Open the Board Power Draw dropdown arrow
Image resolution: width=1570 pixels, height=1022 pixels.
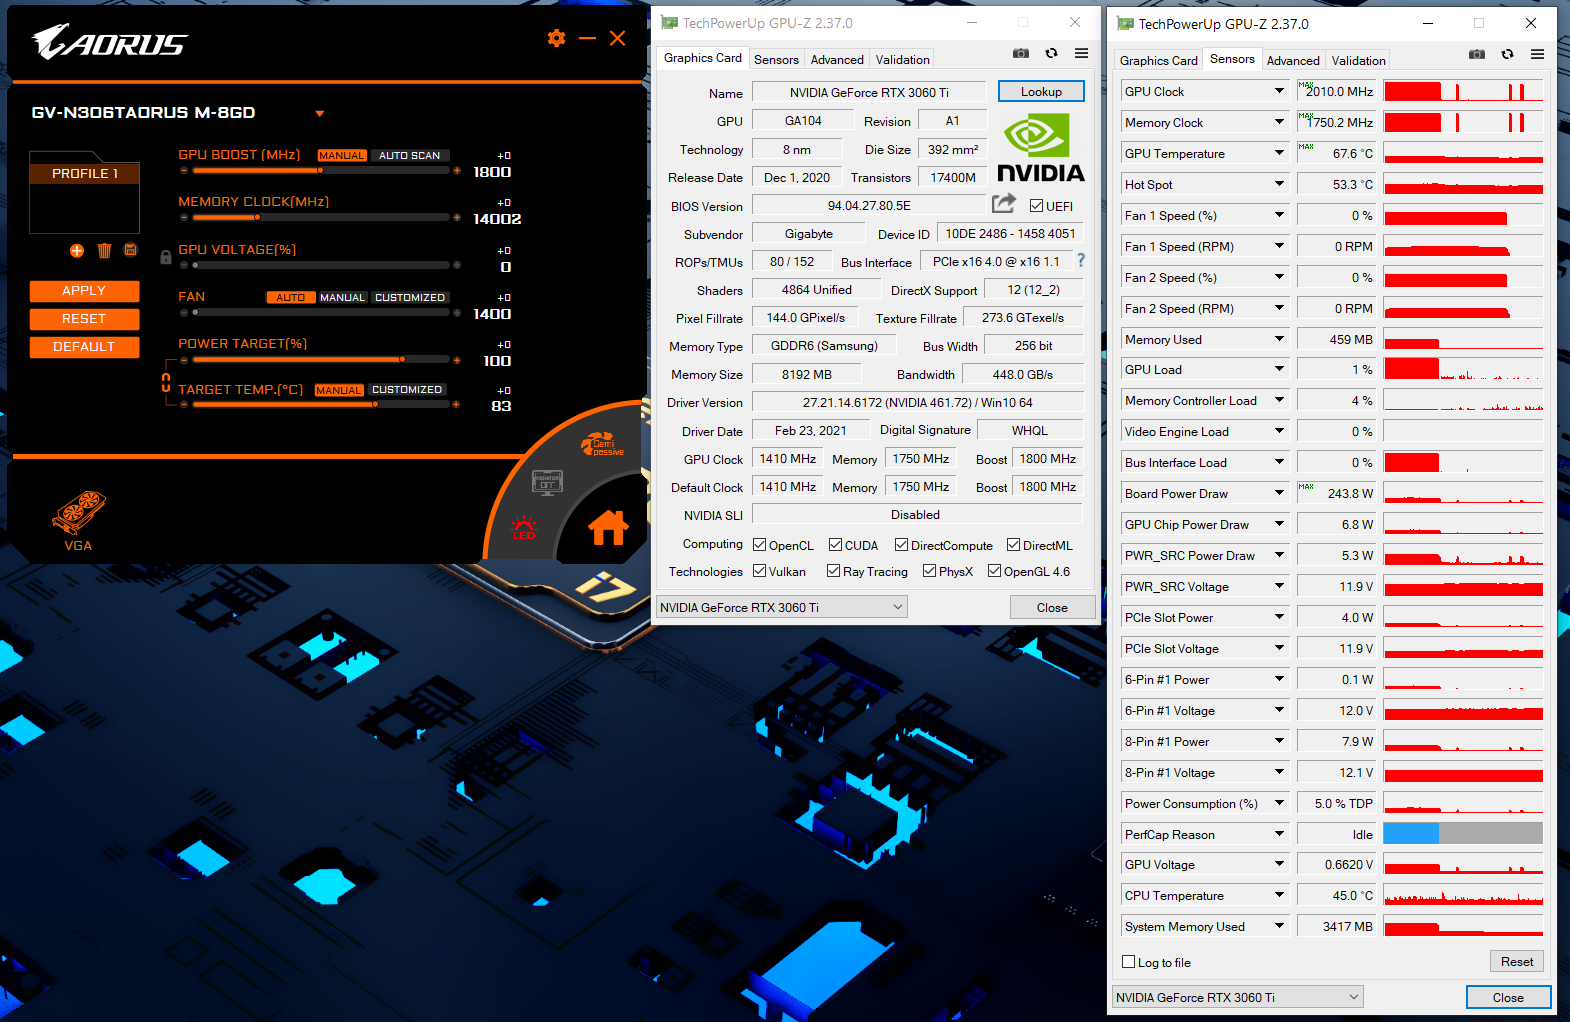pyautogui.click(x=1279, y=493)
